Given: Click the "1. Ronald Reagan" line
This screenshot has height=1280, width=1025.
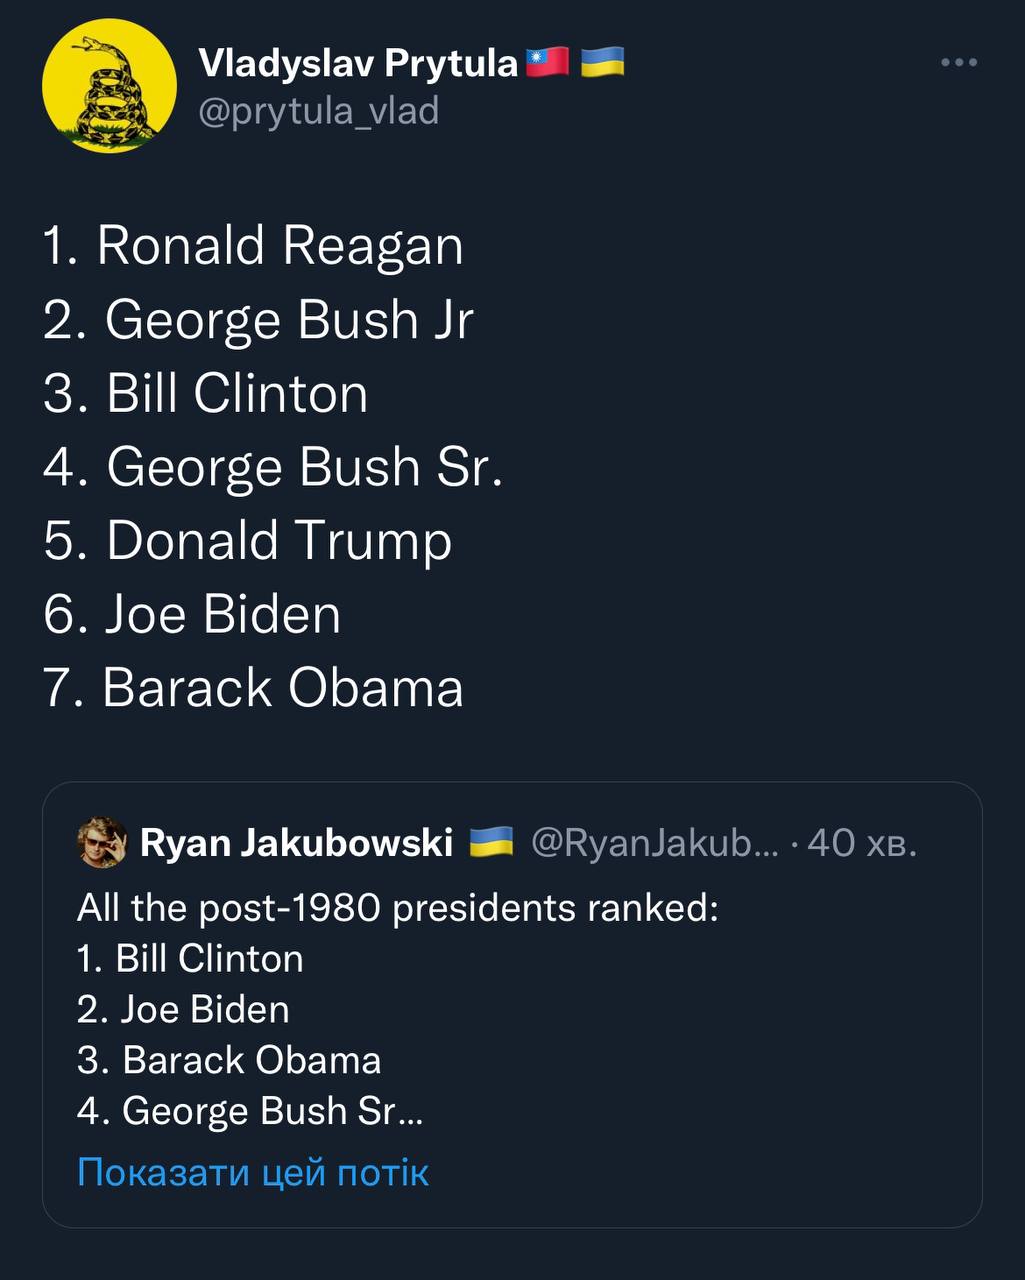Looking at the screenshot, I should [253, 245].
